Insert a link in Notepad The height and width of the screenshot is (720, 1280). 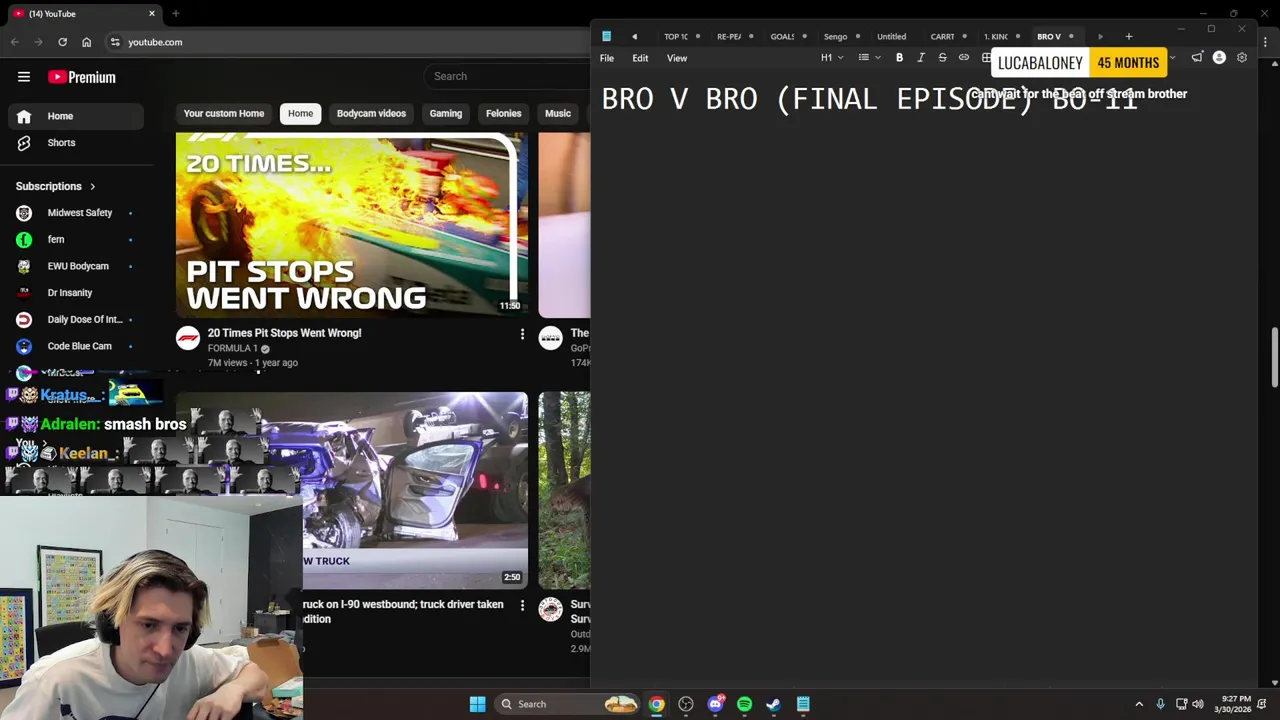click(x=964, y=58)
